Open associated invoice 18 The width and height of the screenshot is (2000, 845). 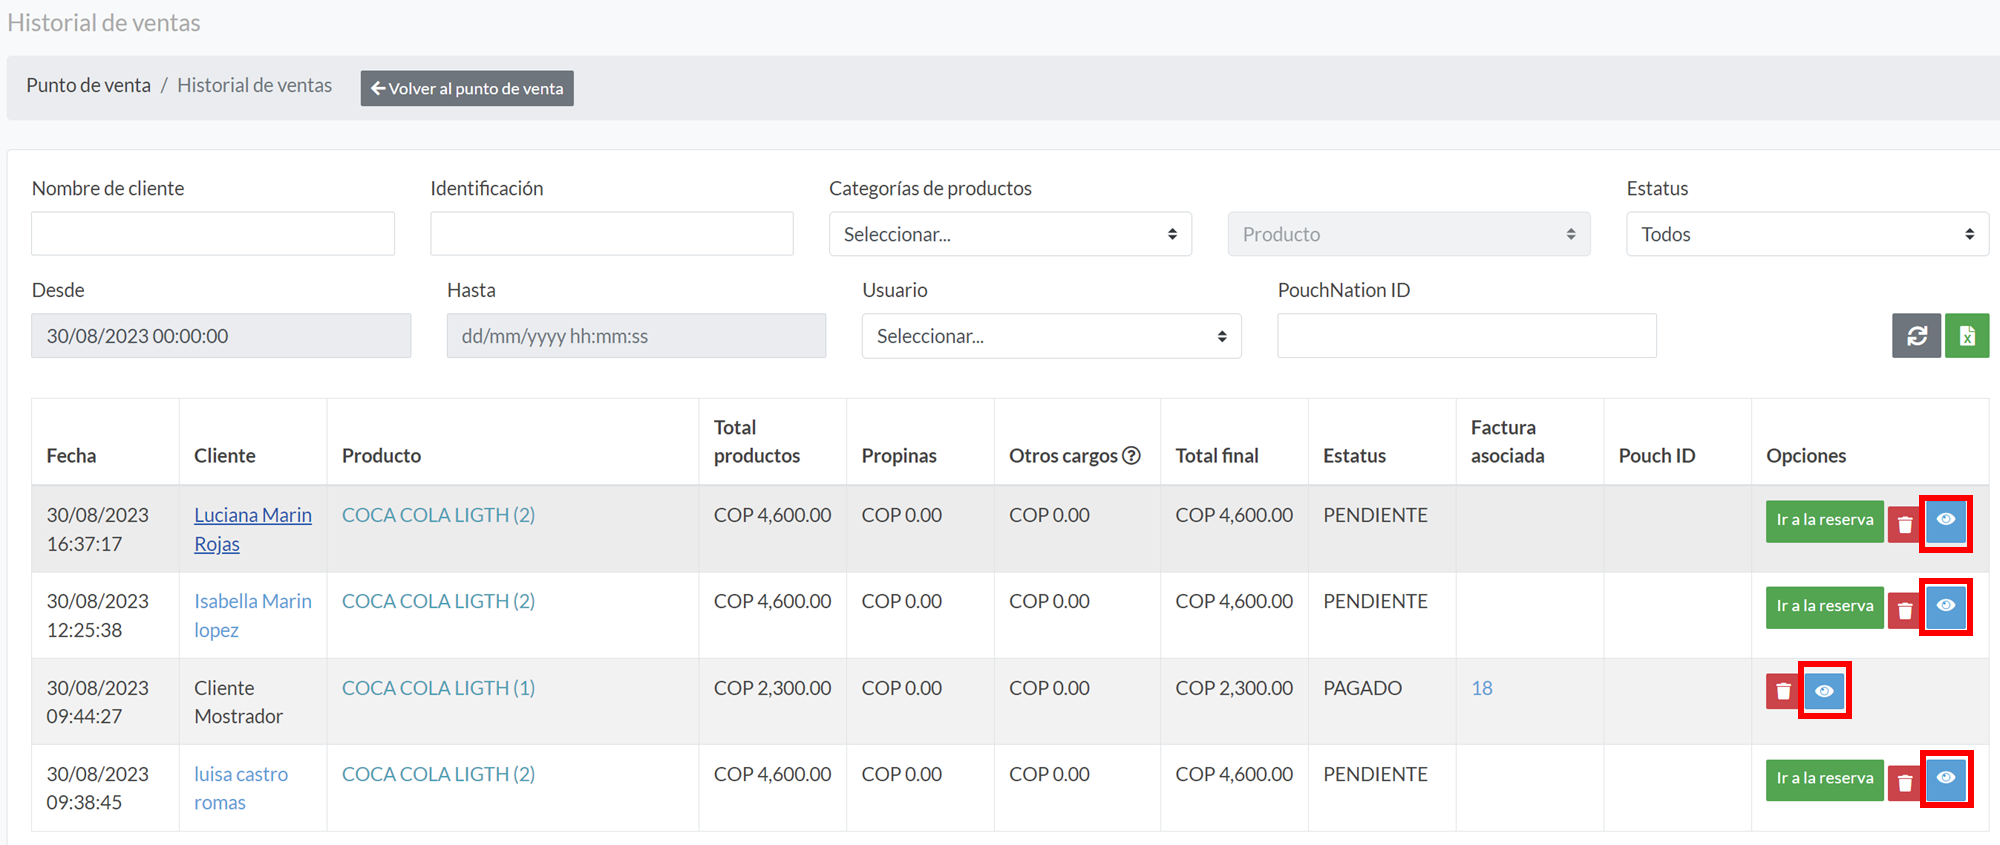click(x=1482, y=688)
